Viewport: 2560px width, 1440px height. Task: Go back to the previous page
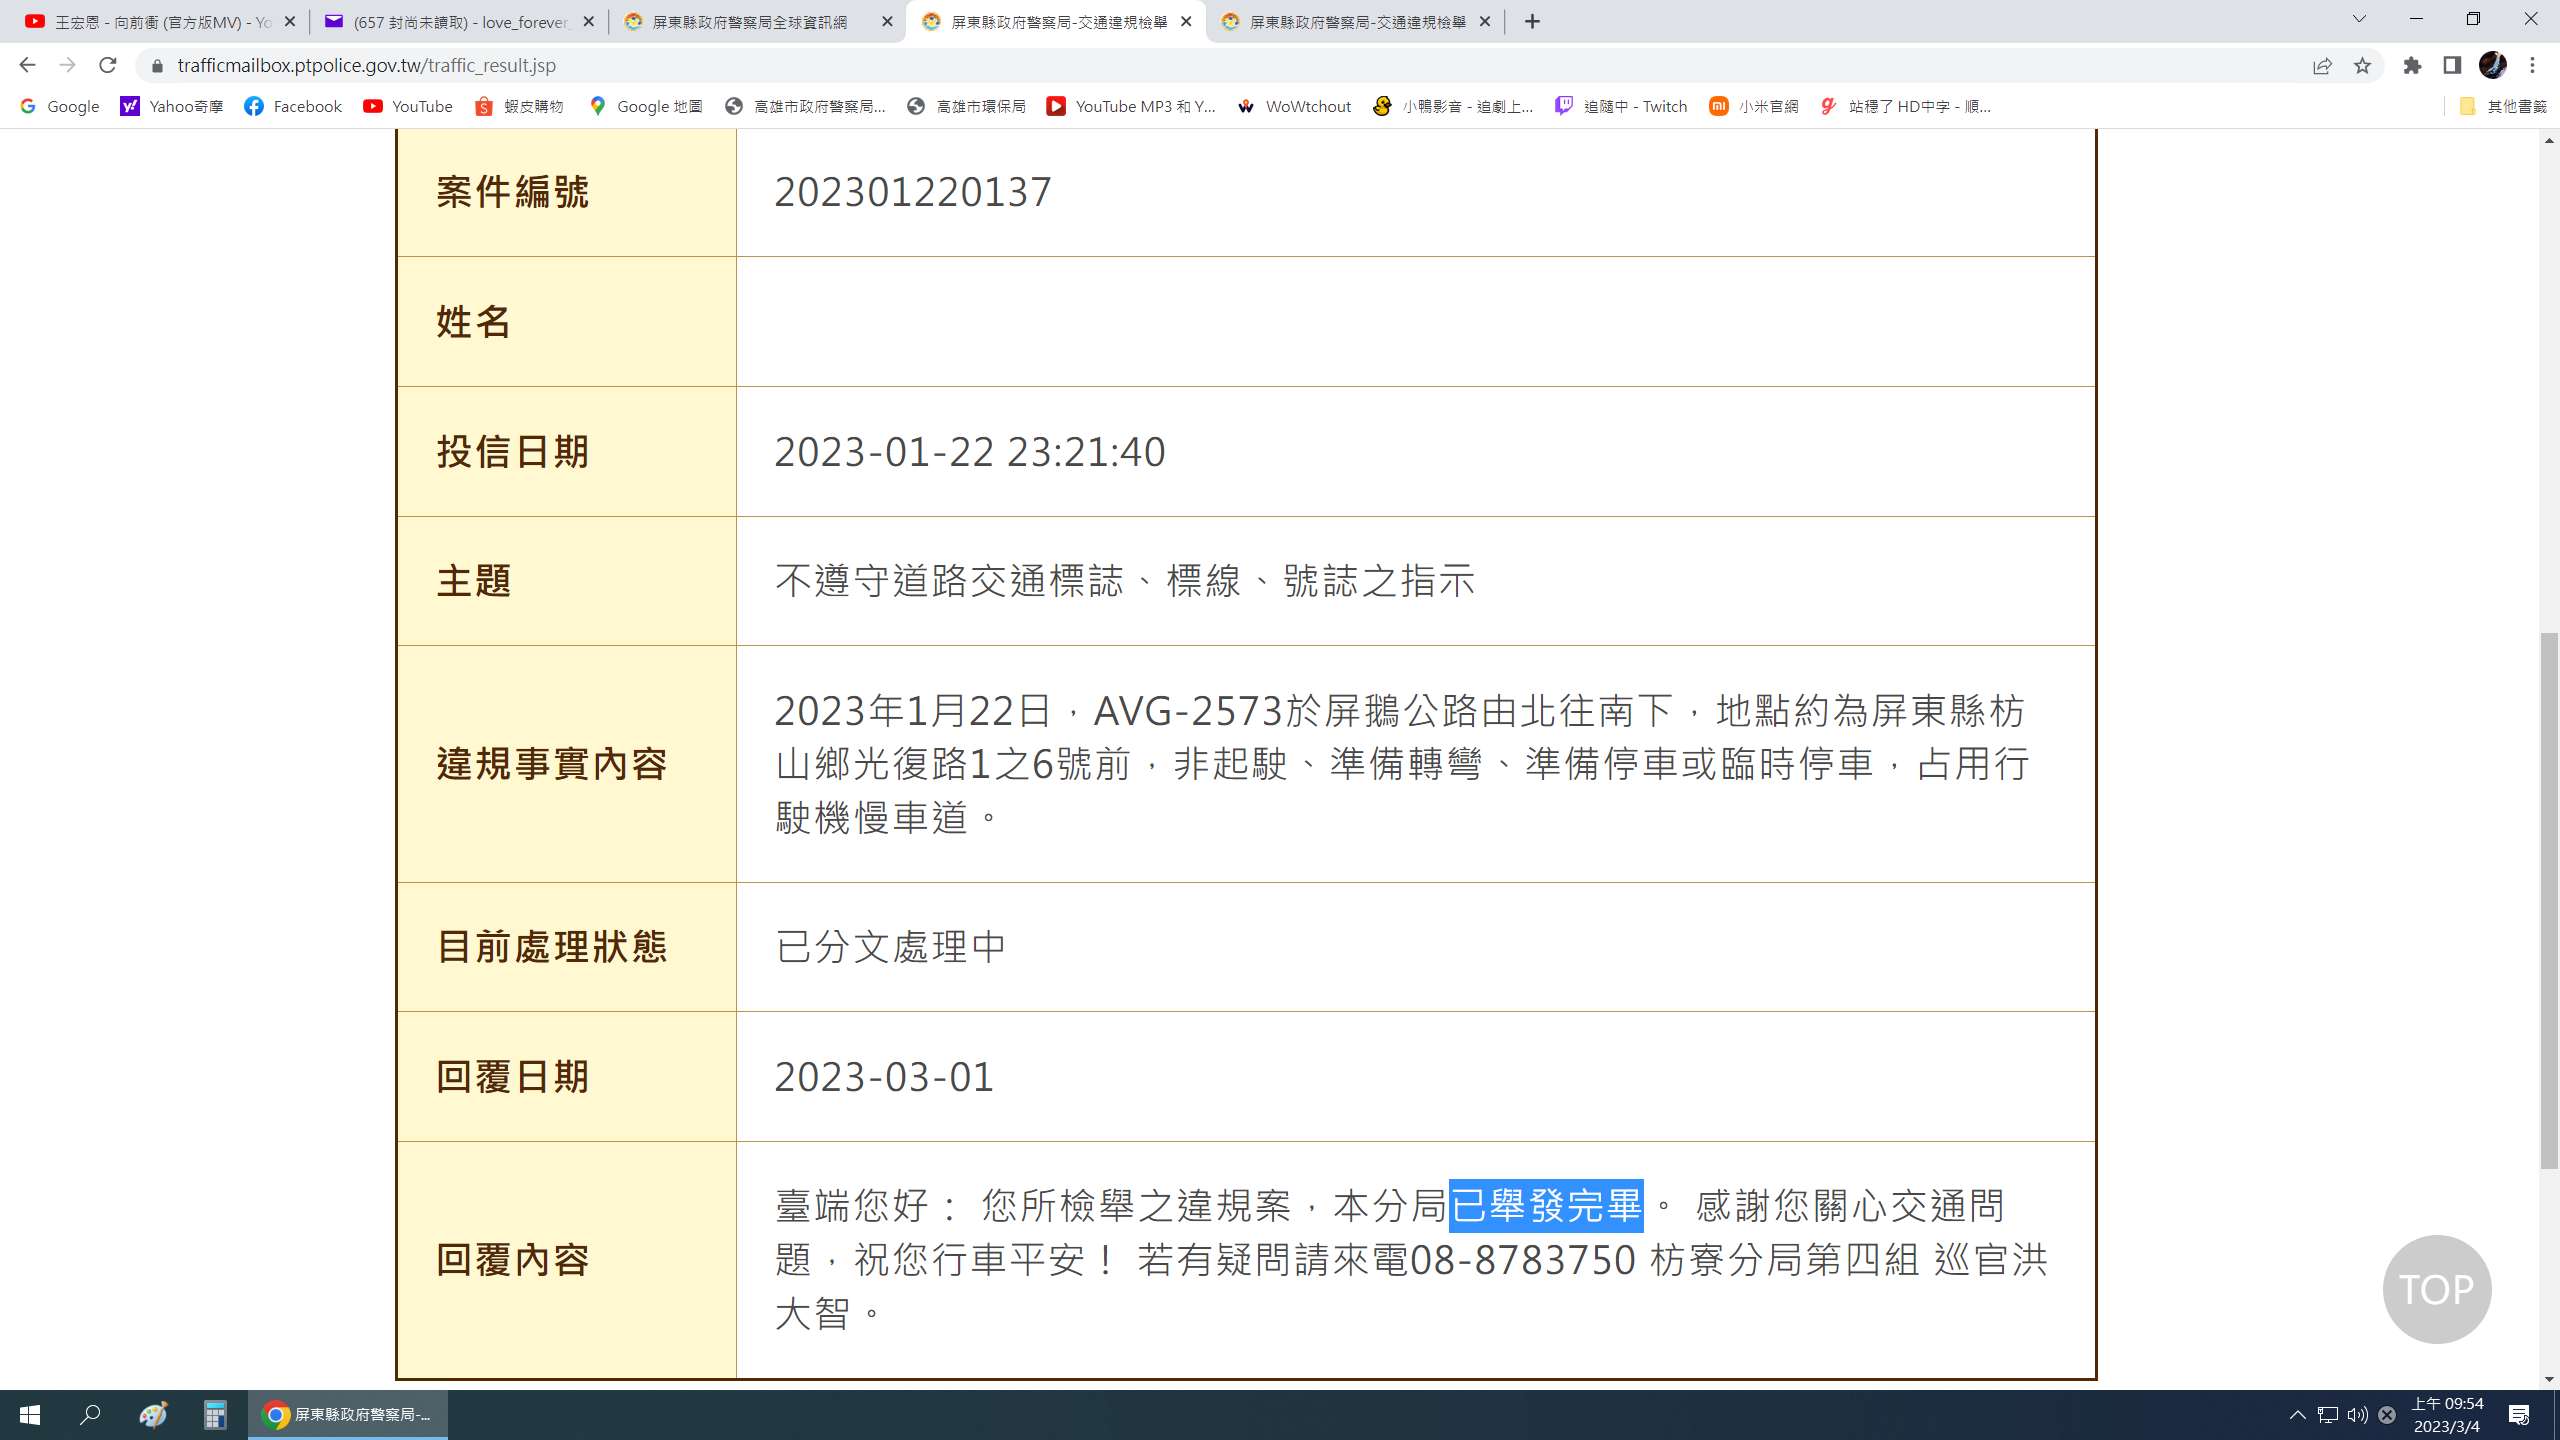pos(27,65)
